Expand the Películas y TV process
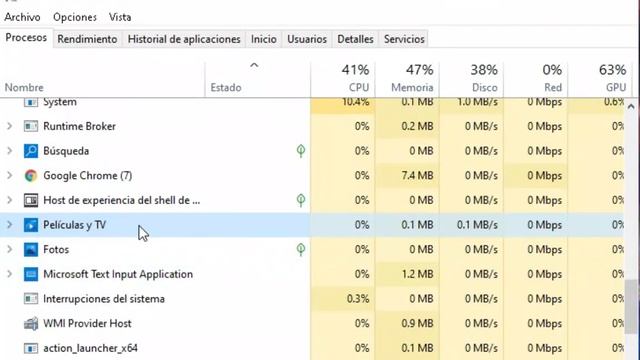The height and width of the screenshot is (360, 640). click(9, 225)
